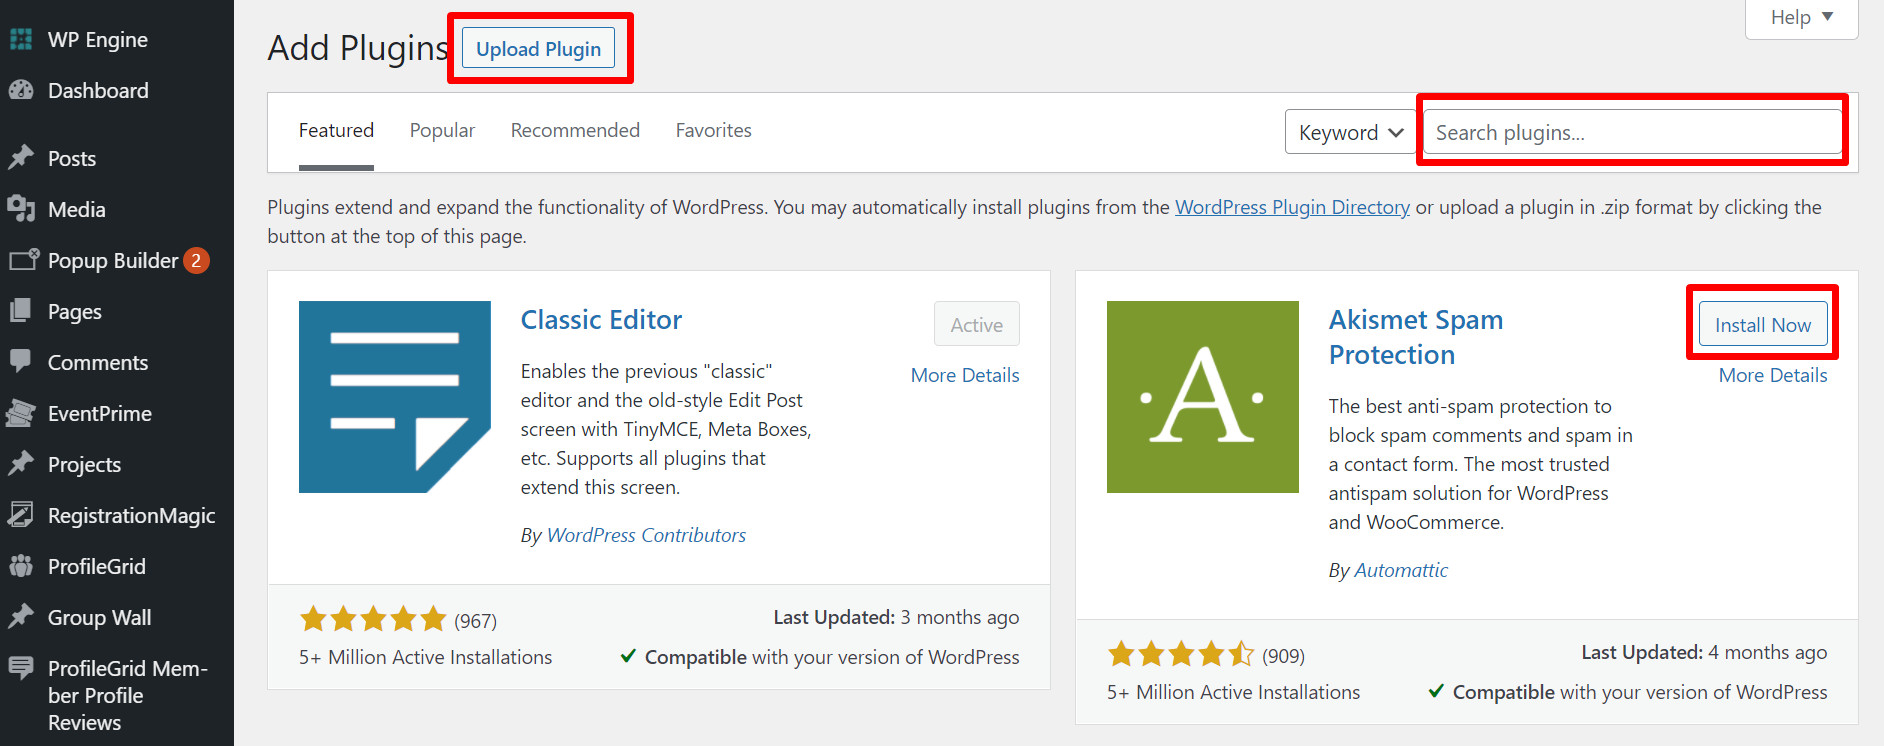The height and width of the screenshot is (746, 1884).
Task: Click Classic Editor five-star rating
Action: tap(373, 619)
